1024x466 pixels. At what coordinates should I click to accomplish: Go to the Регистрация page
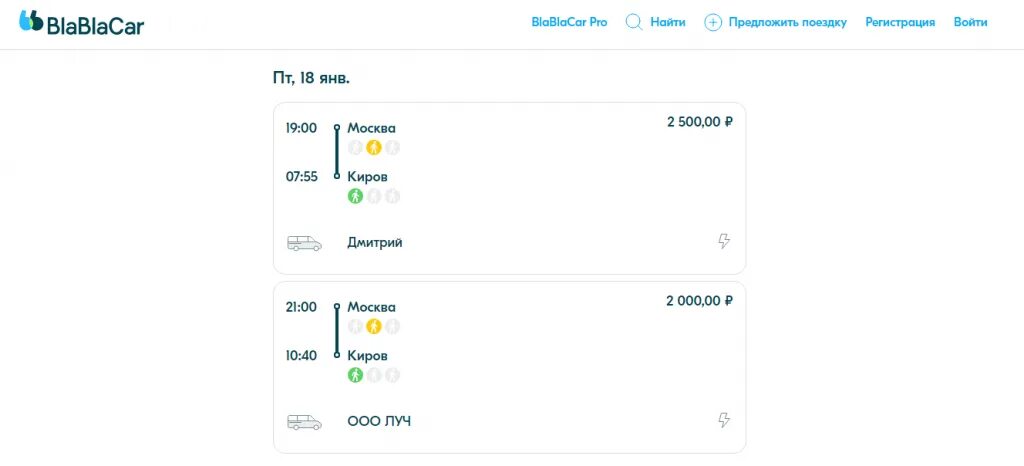point(900,23)
